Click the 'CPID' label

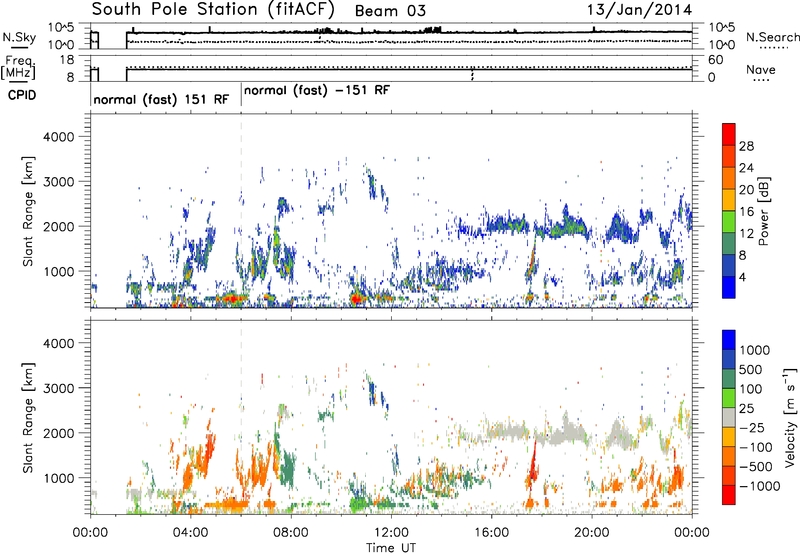point(22,95)
